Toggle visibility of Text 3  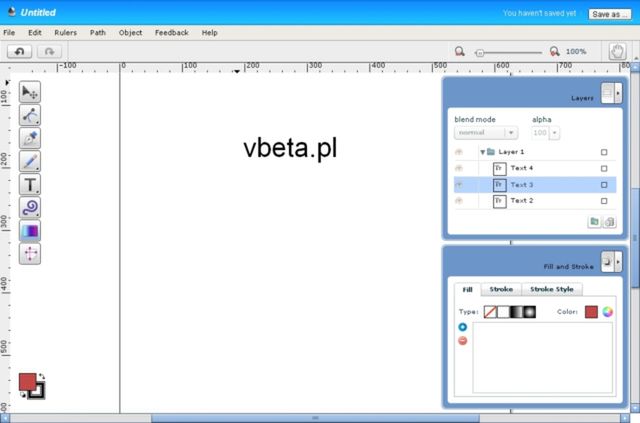tap(459, 185)
